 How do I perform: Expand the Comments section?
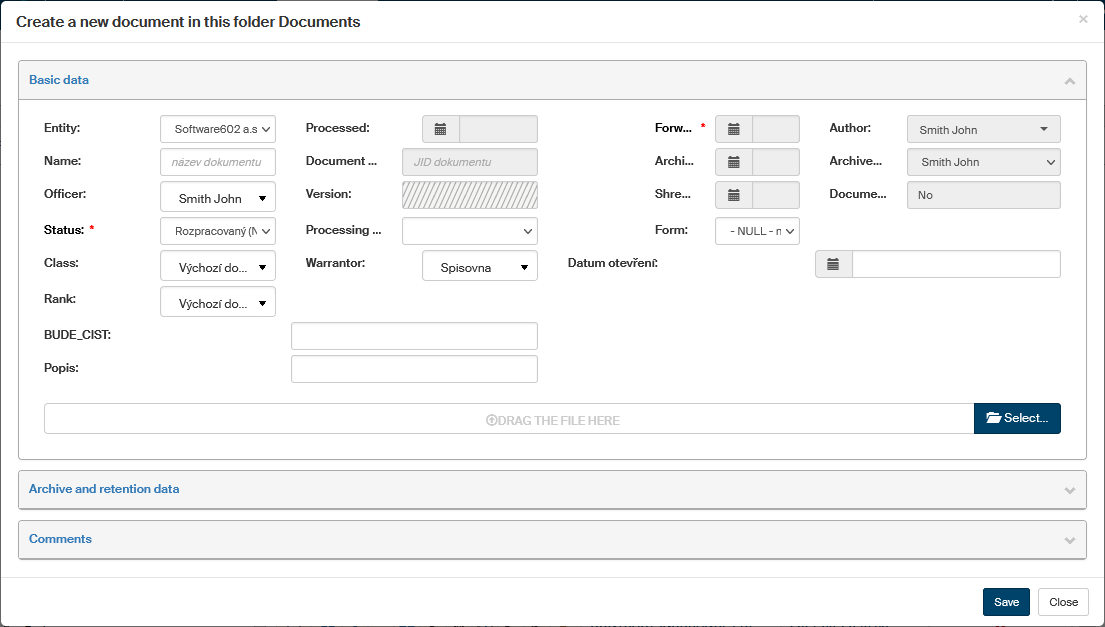pyautogui.click(x=1069, y=540)
